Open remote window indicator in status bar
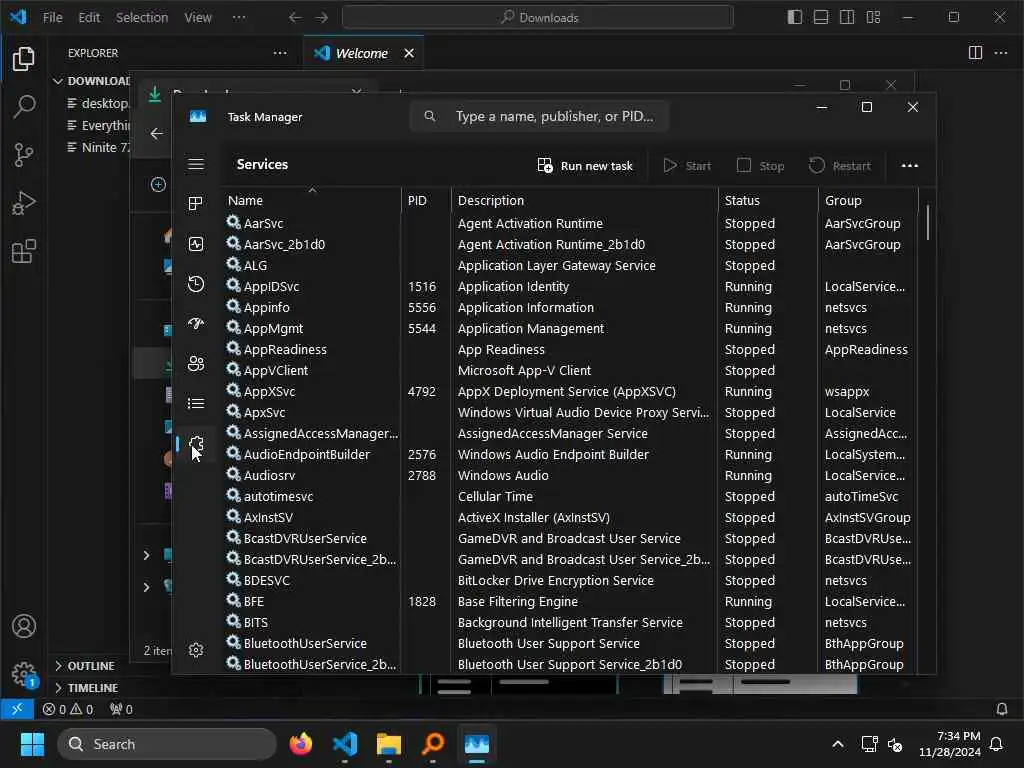Image resolution: width=1024 pixels, height=768 pixels. (x=17, y=709)
